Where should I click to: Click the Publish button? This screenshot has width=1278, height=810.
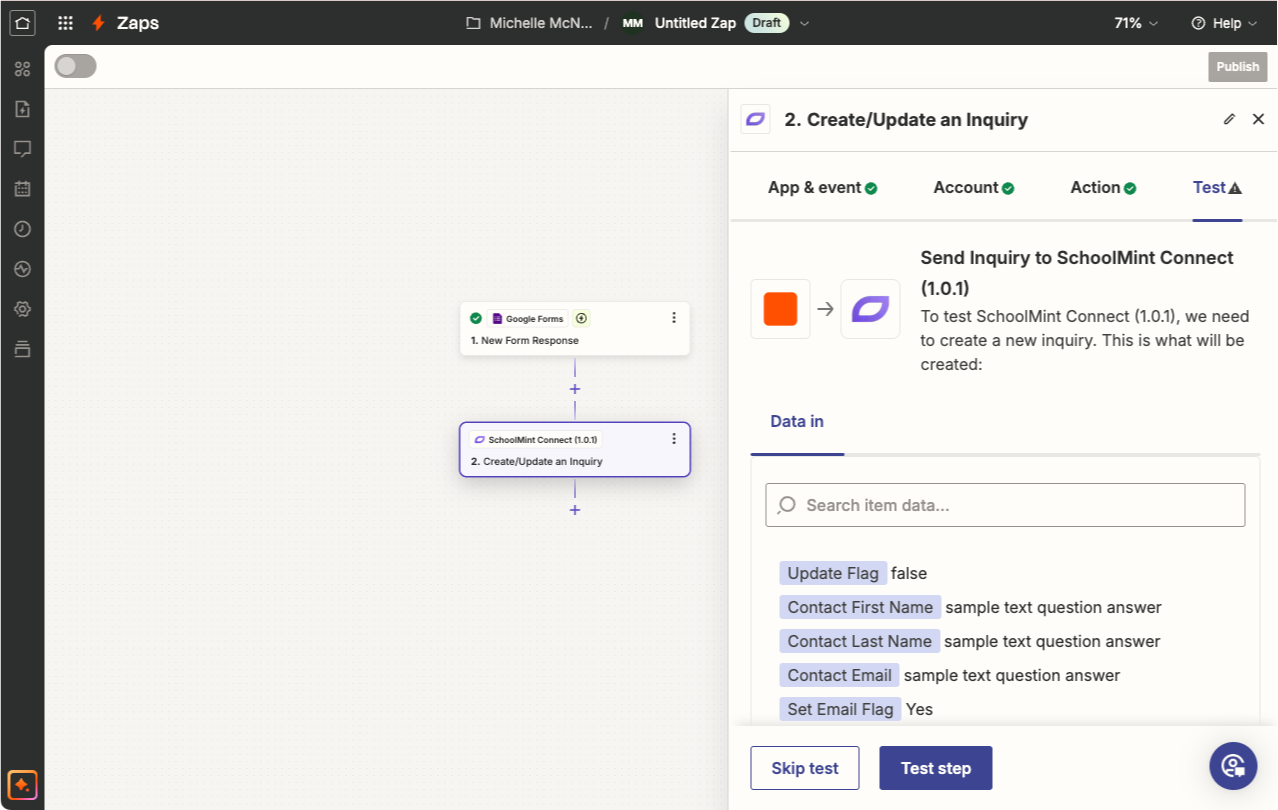tap(1238, 67)
